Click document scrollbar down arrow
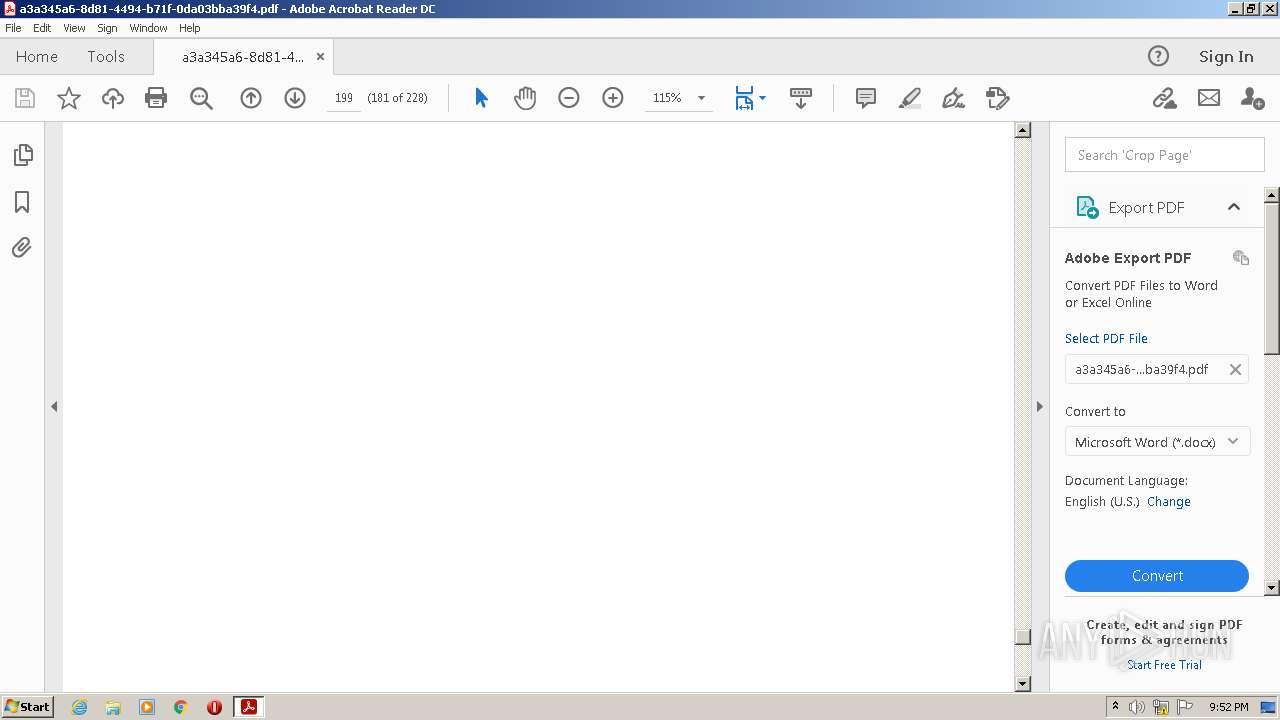1280x720 pixels. click(1022, 684)
